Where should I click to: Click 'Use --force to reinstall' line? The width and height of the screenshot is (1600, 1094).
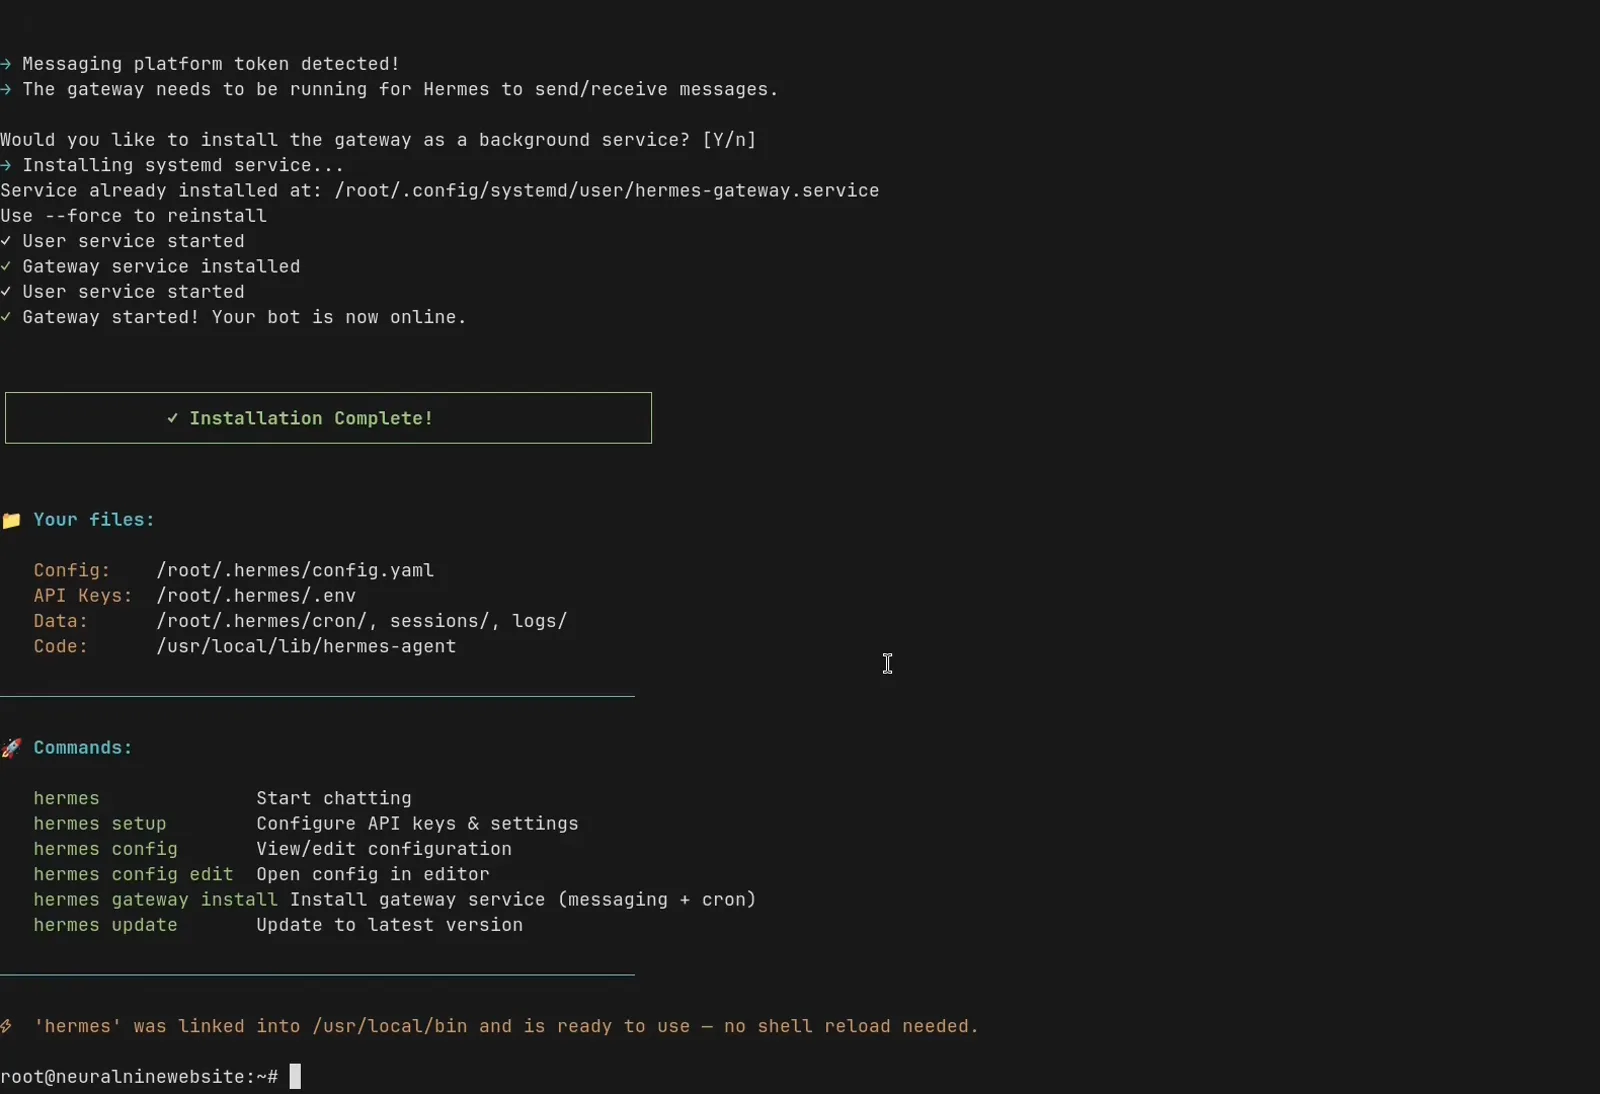[x=133, y=216]
